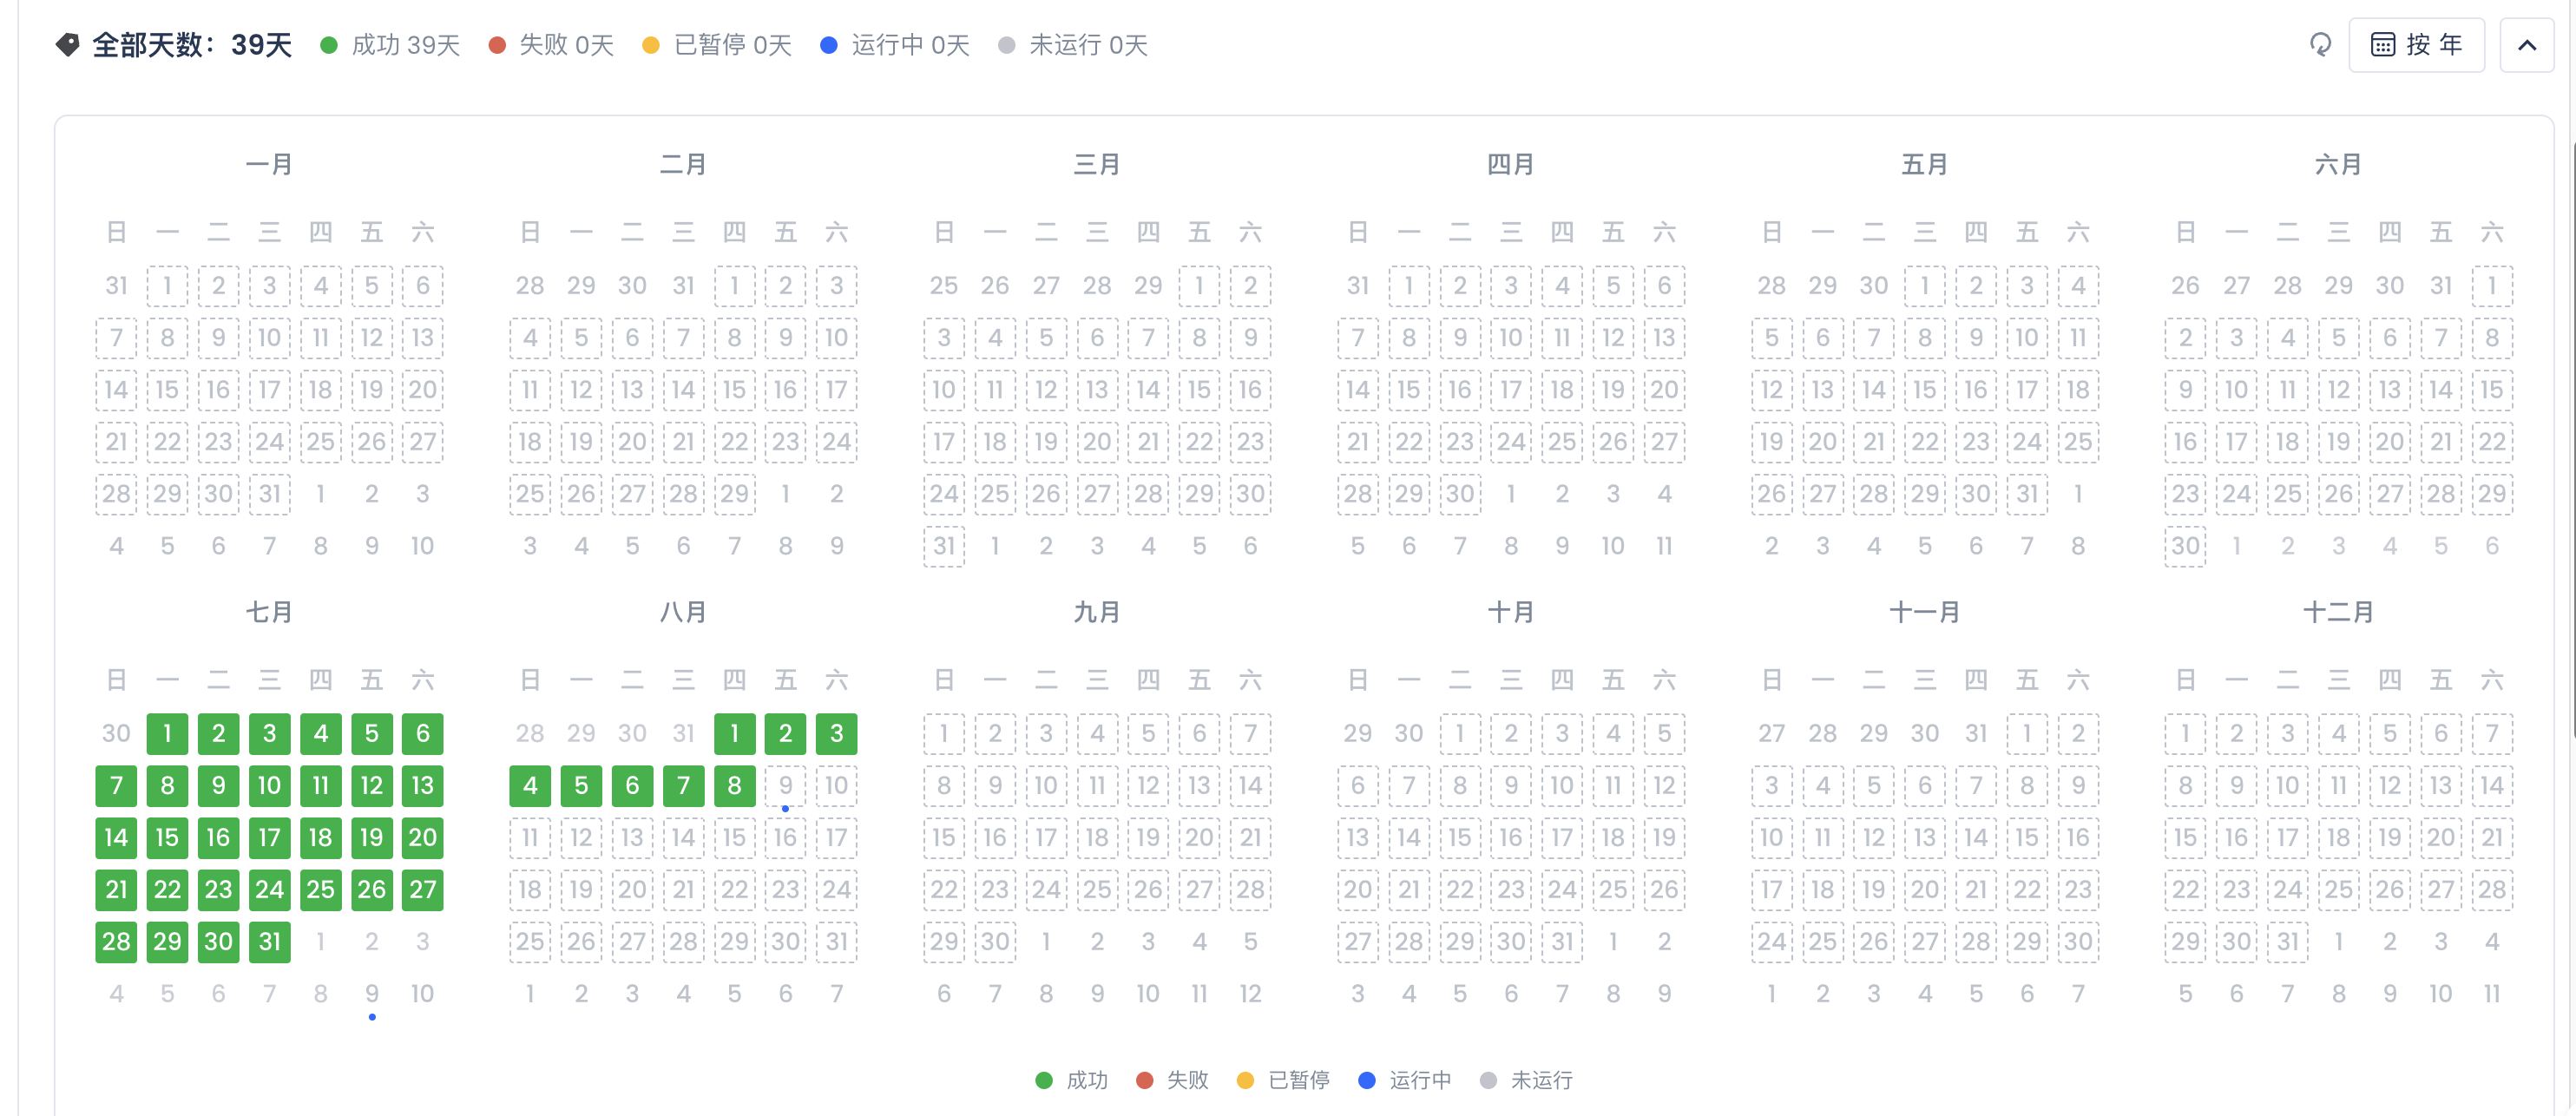
Task: Click the bottom legend 已暂停 yellow dot
Action: (1245, 1080)
